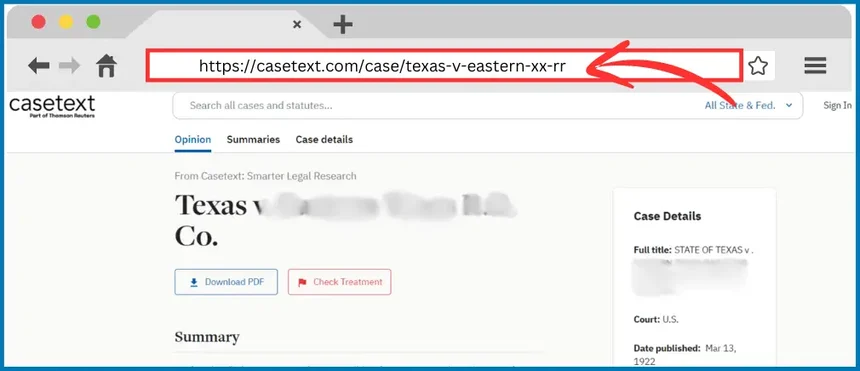Click the Check Treatment button
Image resolution: width=860 pixels, height=371 pixels.
pos(340,282)
